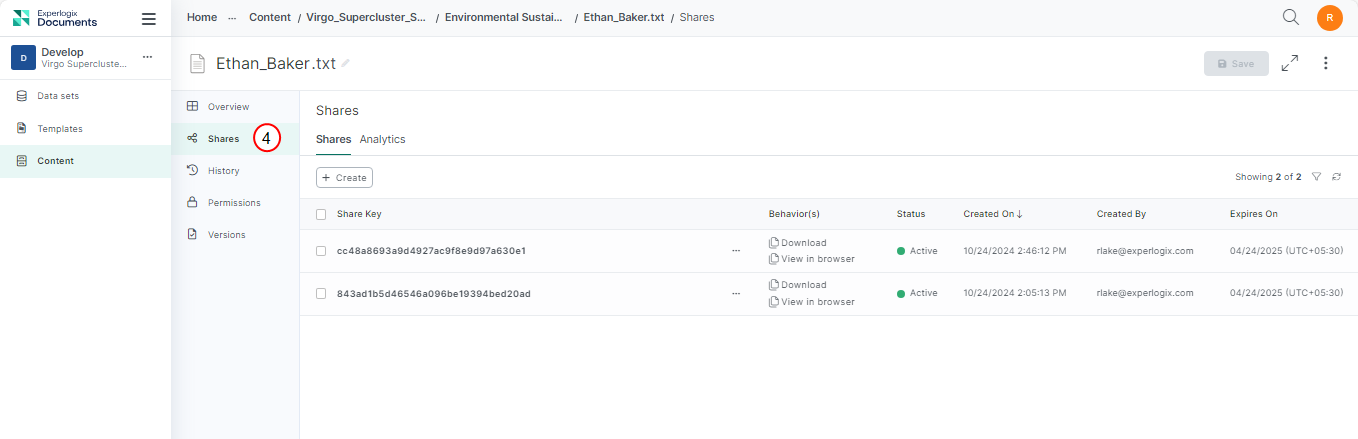Switch to the Analytics tab
Screen dimensions: 1358x439
pyautogui.click(x=382, y=140)
